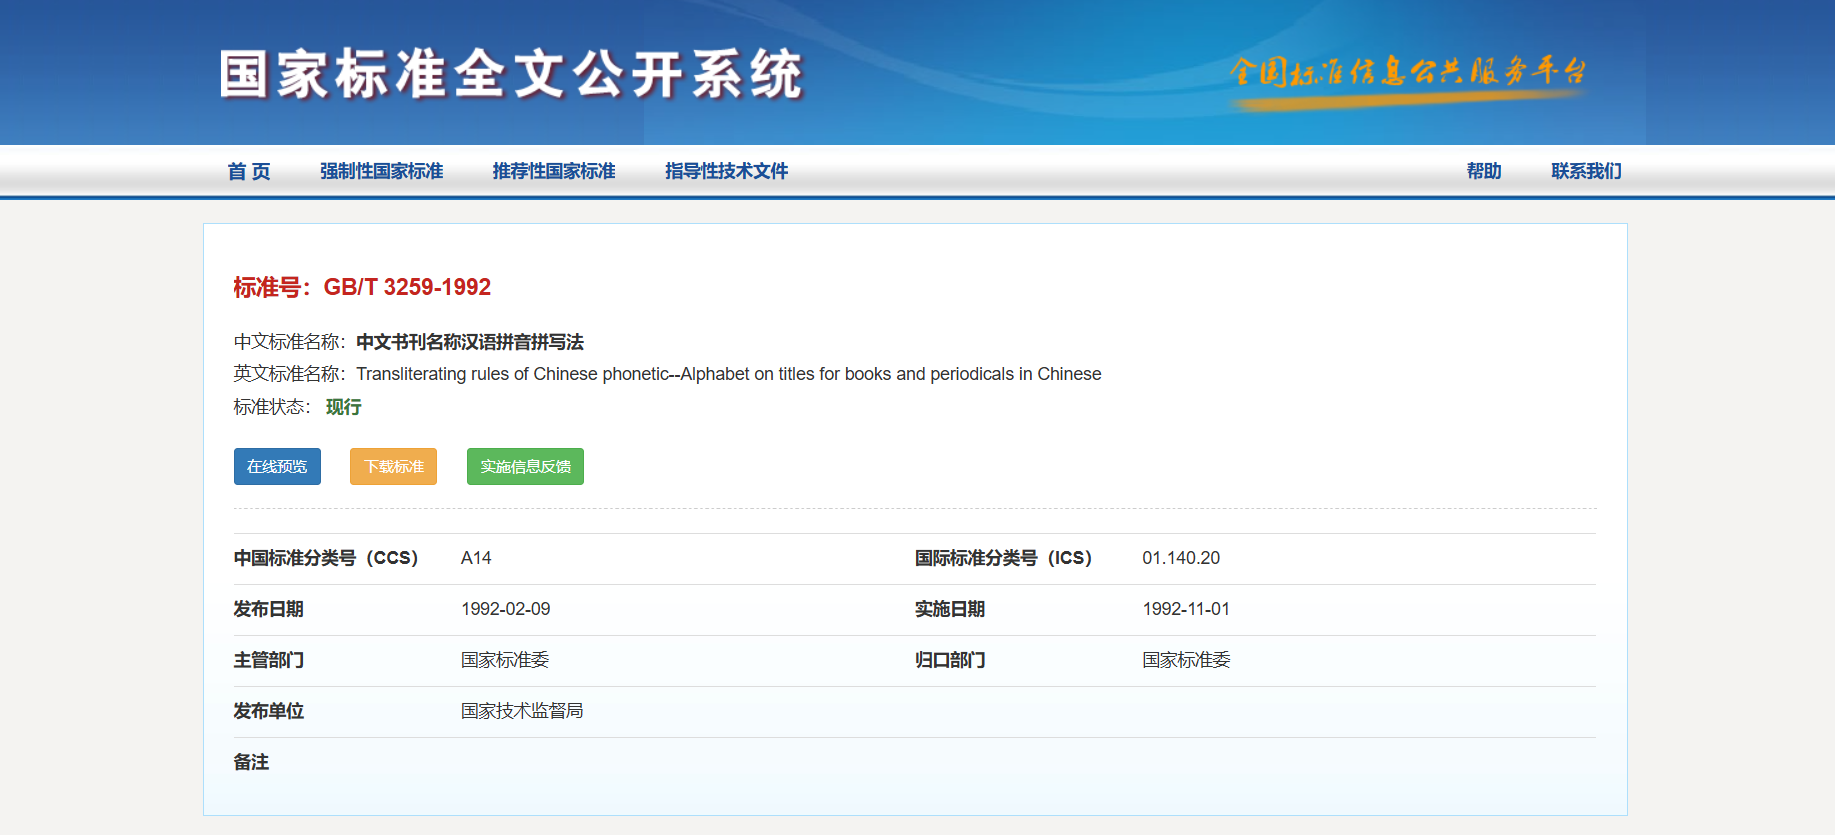Image resolution: width=1835 pixels, height=835 pixels.
Task: Click the ICS value 01.140.20
Action: [1181, 558]
